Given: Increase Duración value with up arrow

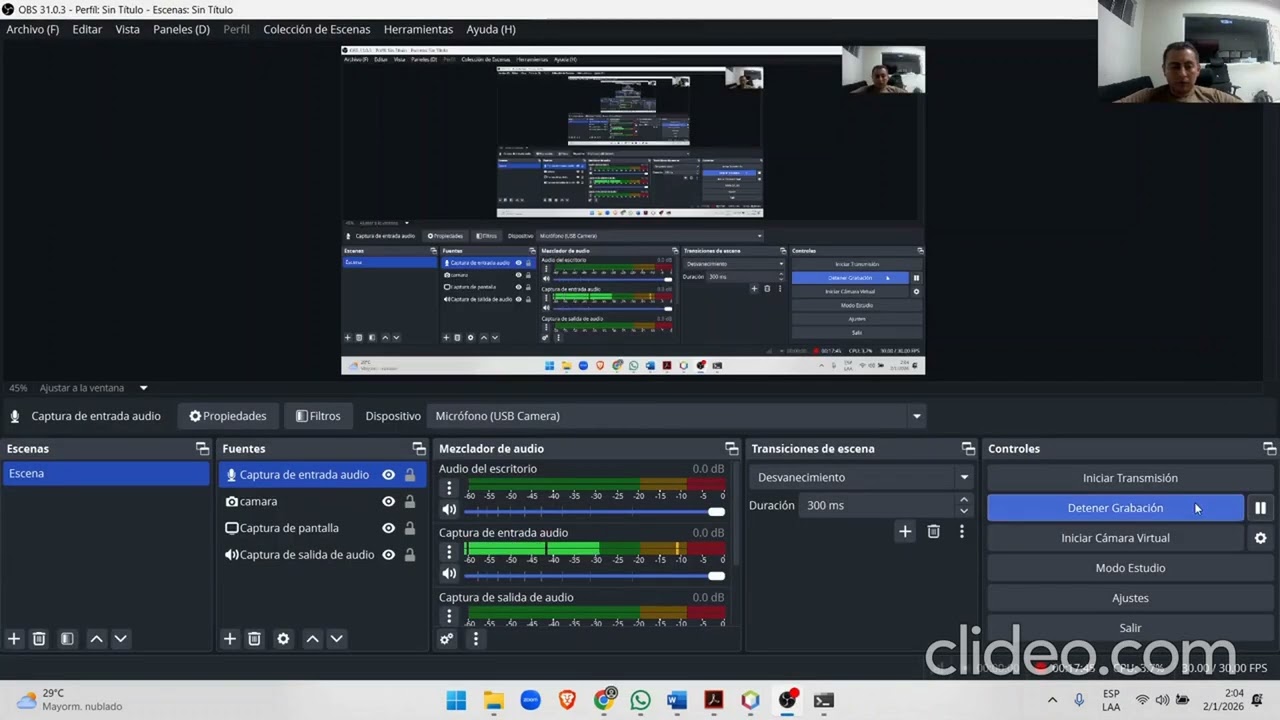Looking at the screenshot, I should (964, 500).
